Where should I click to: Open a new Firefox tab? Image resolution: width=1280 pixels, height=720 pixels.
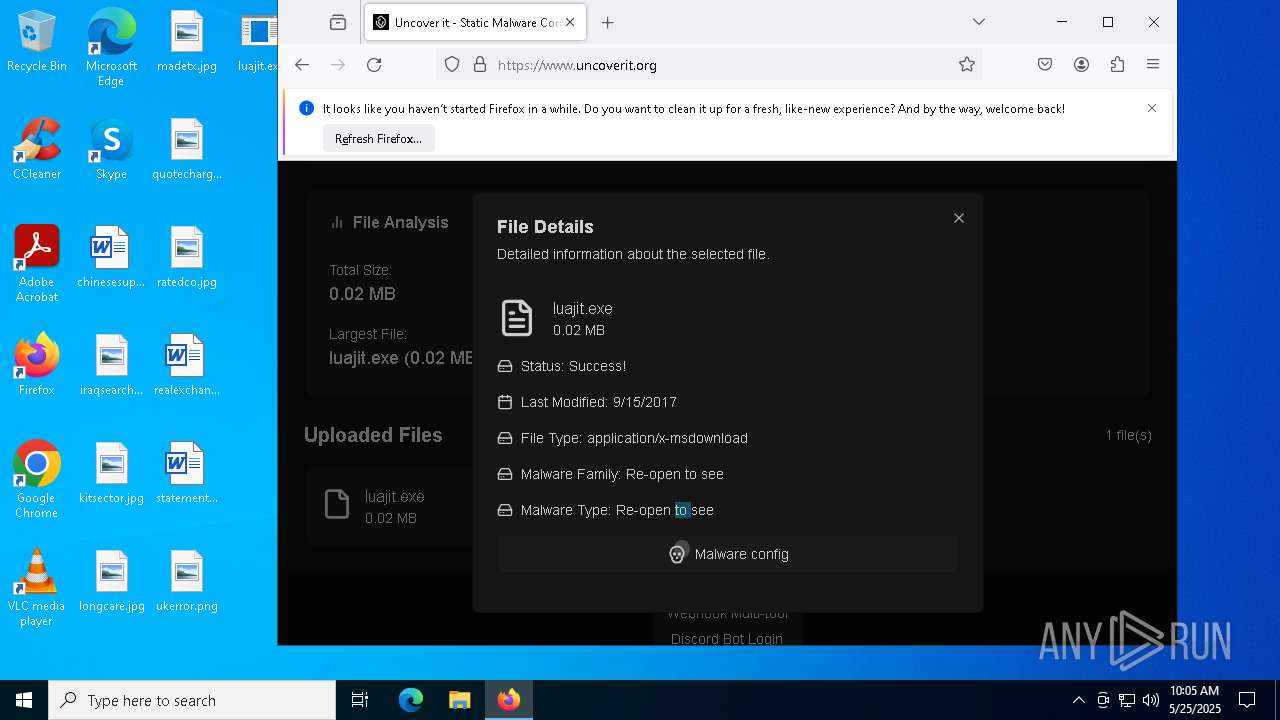coord(607,22)
